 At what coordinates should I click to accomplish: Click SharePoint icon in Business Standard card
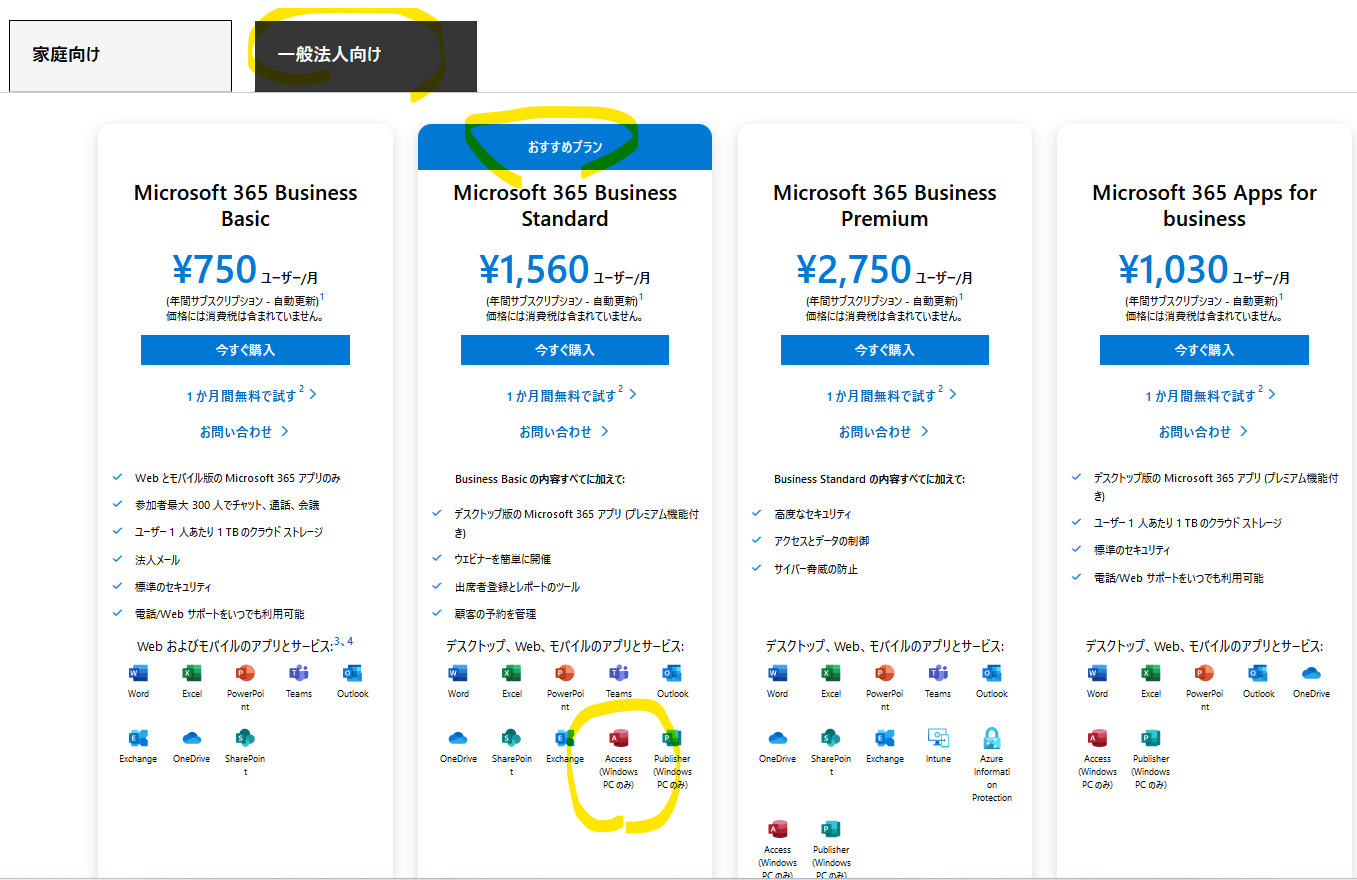pos(512,738)
